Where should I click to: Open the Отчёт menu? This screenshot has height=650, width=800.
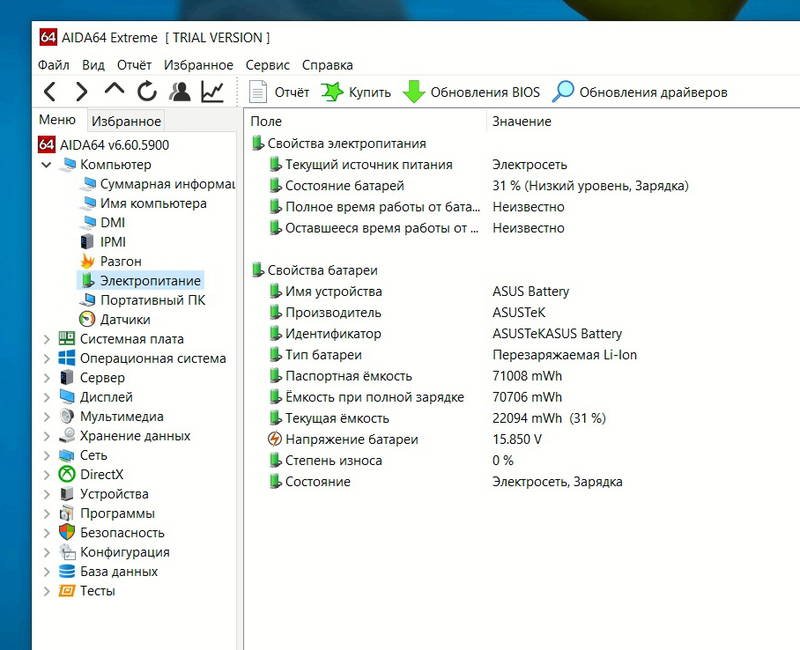point(134,65)
